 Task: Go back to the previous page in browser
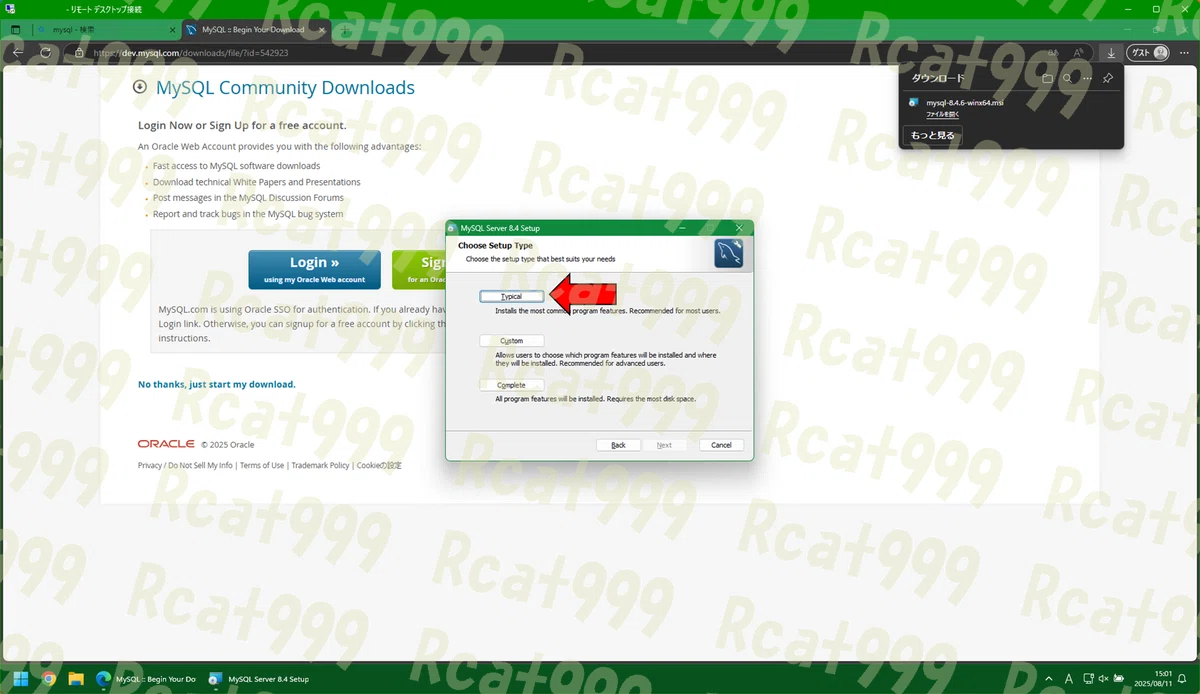pyautogui.click(x=18, y=52)
